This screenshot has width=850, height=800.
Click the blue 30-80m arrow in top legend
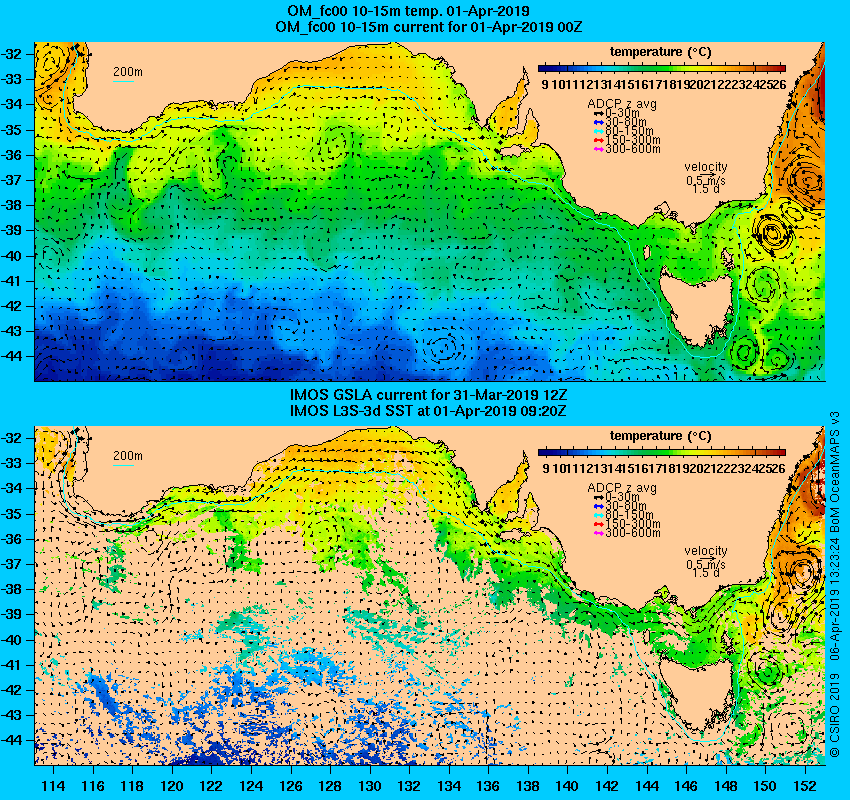pyautogui.click(x=598, y=122)
